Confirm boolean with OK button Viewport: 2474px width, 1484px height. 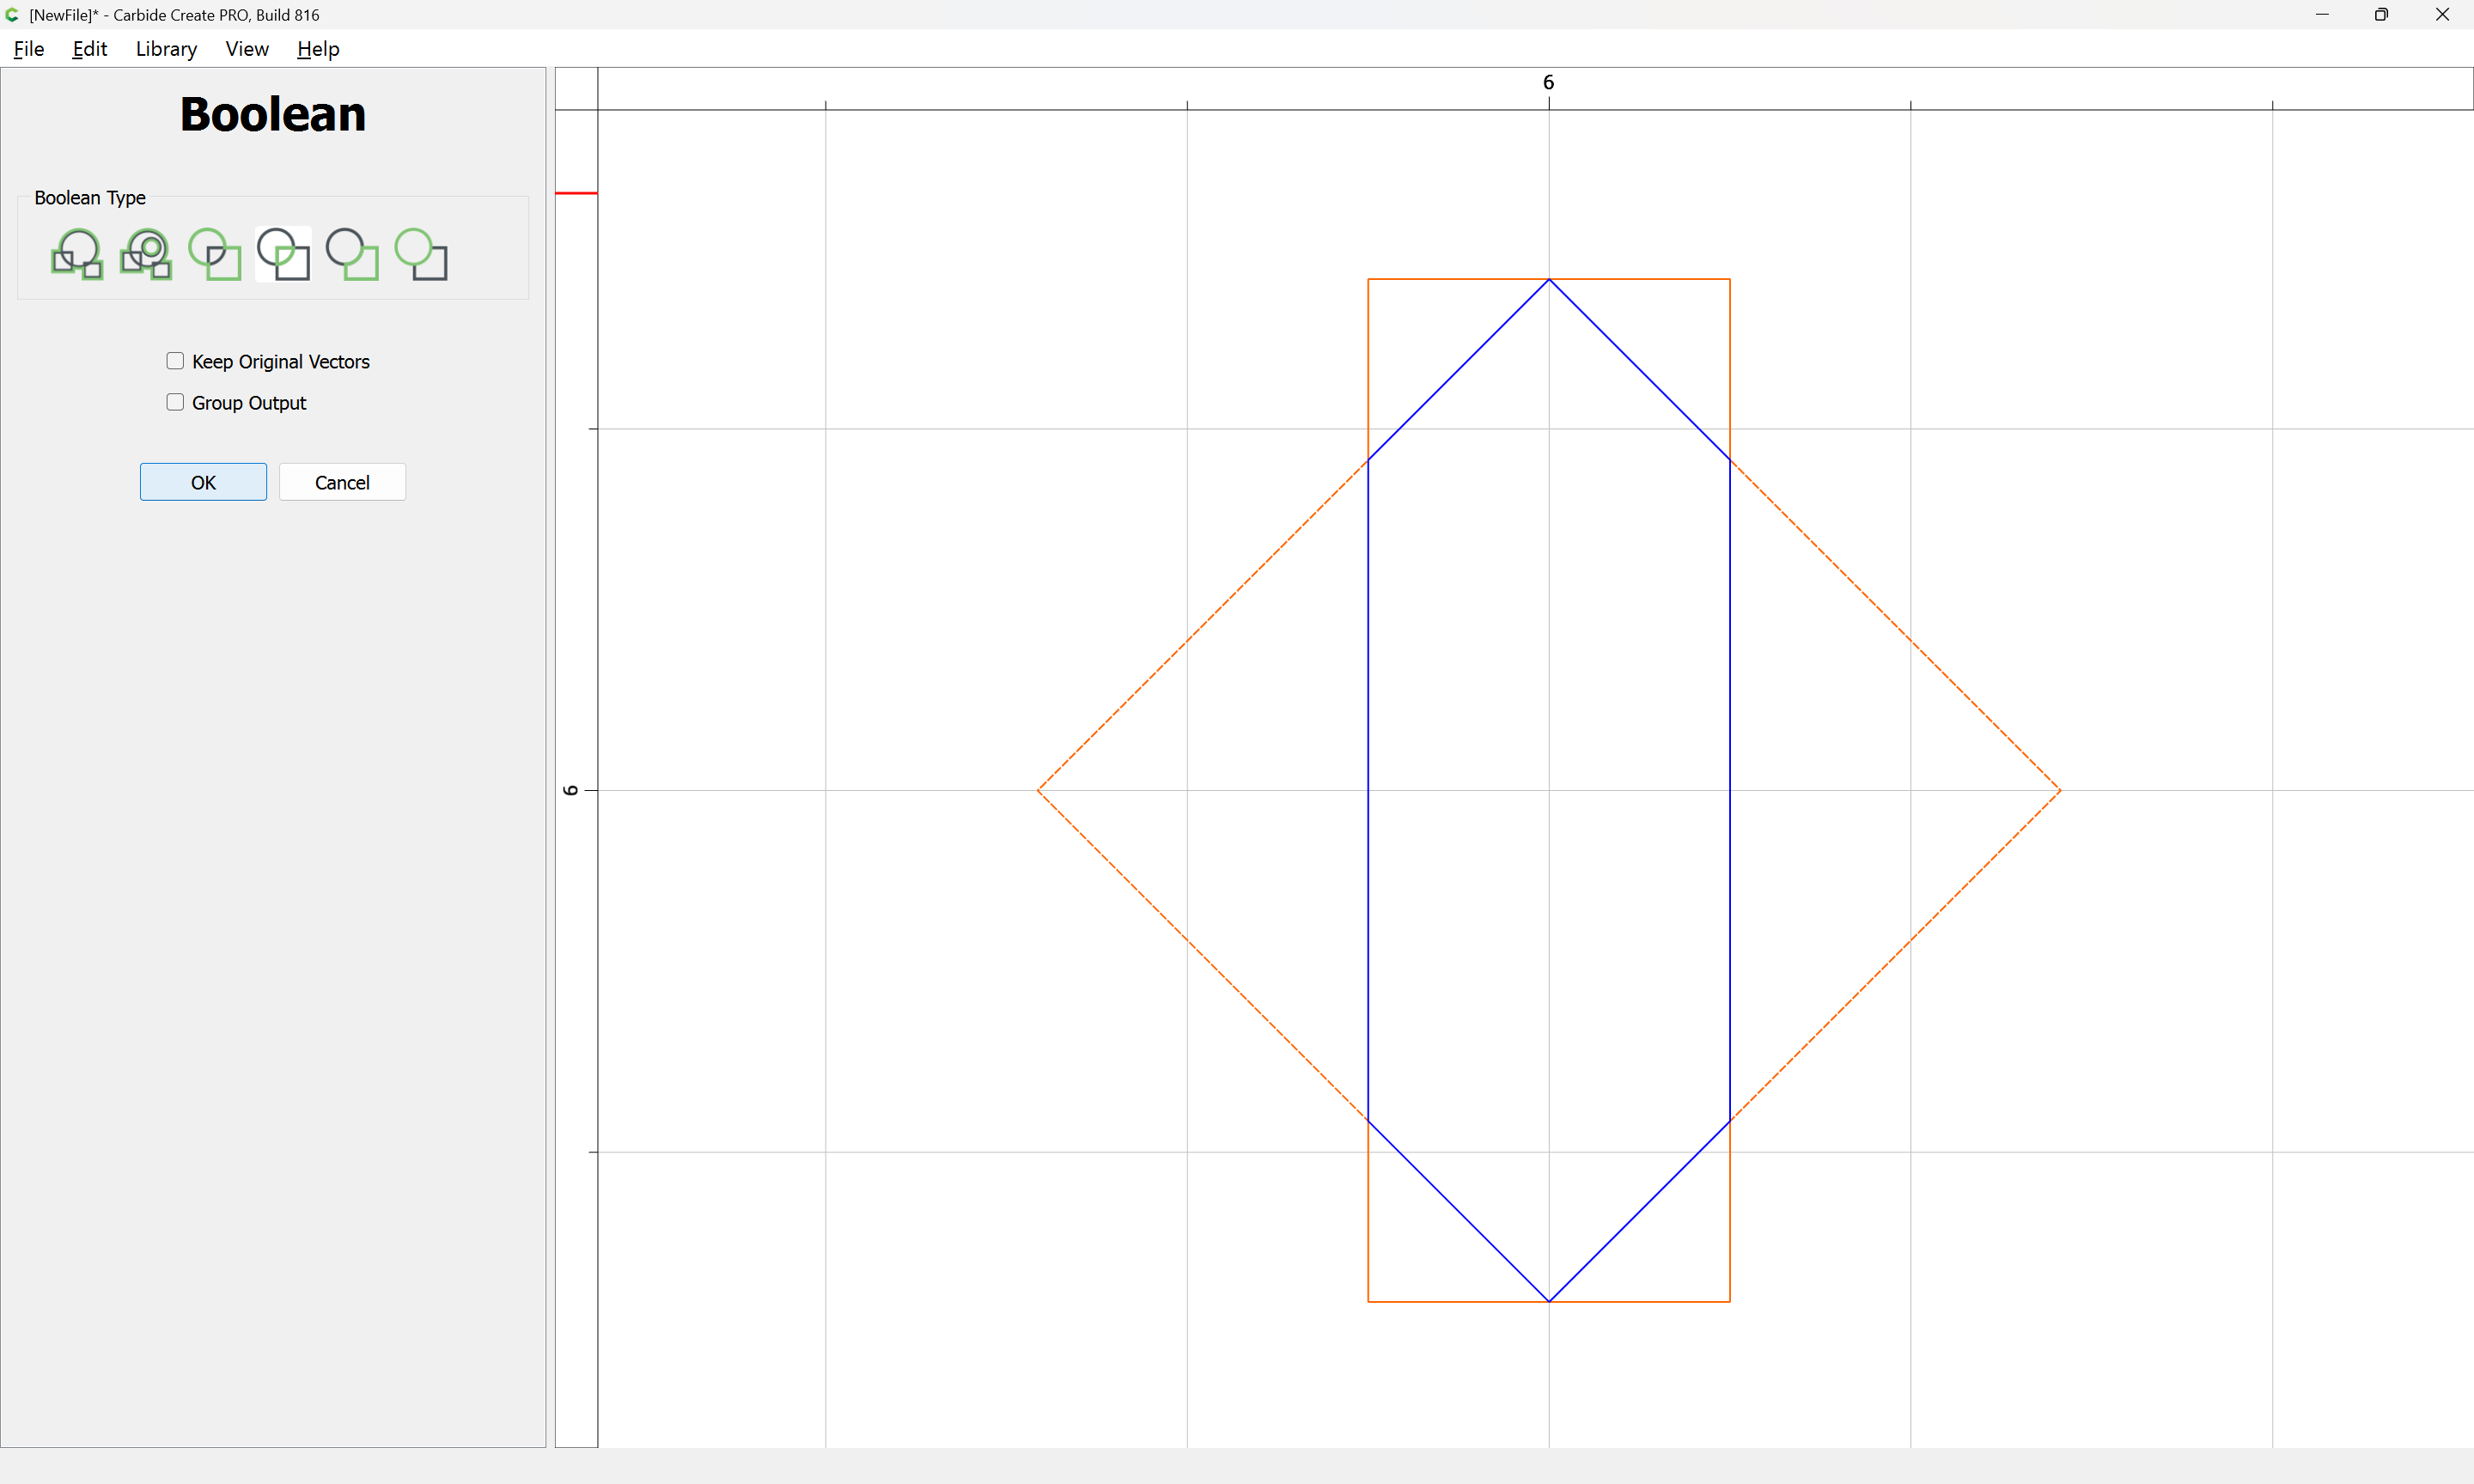[203, 482]
